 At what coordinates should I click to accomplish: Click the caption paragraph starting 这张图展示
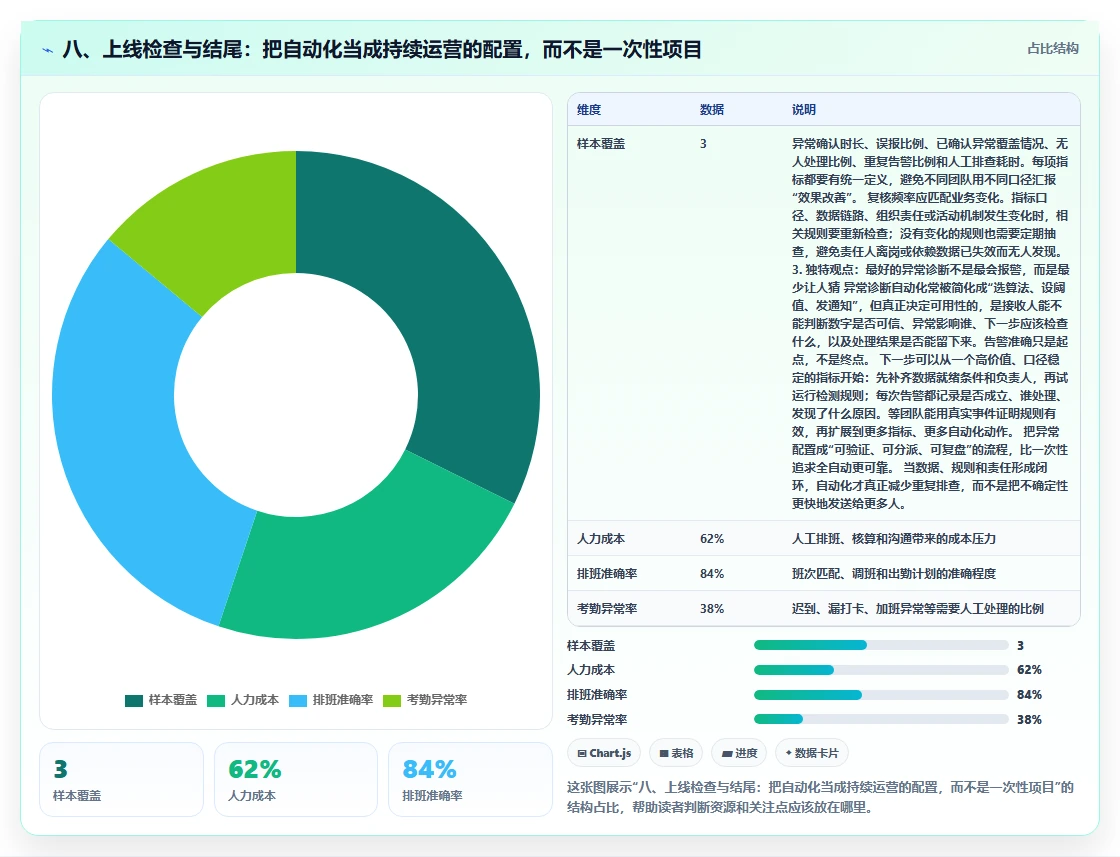[820, 797]
